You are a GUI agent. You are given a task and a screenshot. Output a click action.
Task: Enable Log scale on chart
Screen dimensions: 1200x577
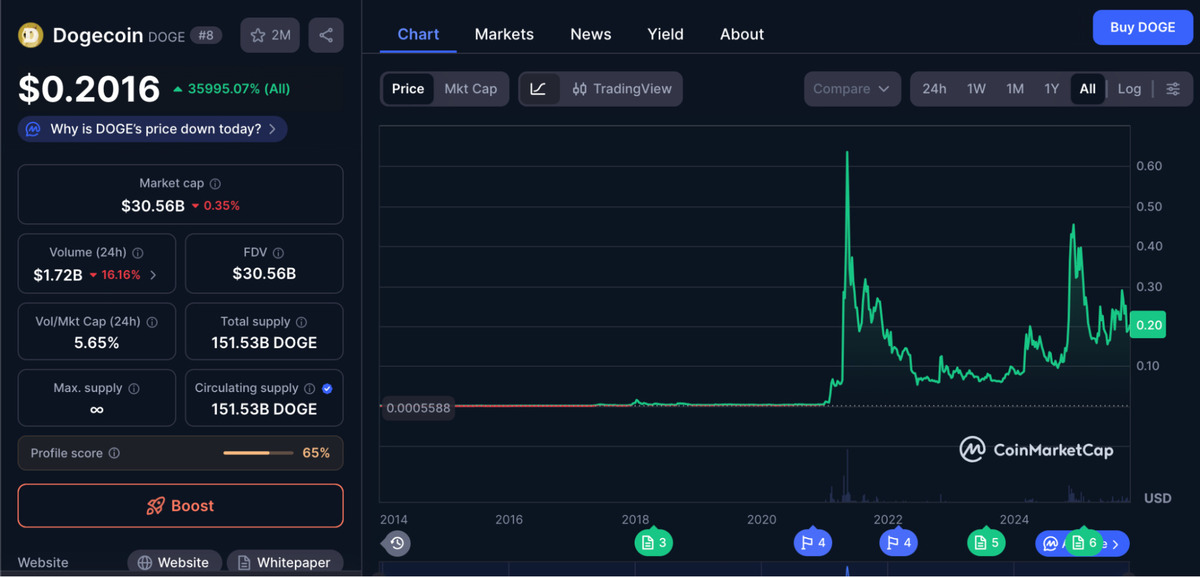pos(1129,89)
